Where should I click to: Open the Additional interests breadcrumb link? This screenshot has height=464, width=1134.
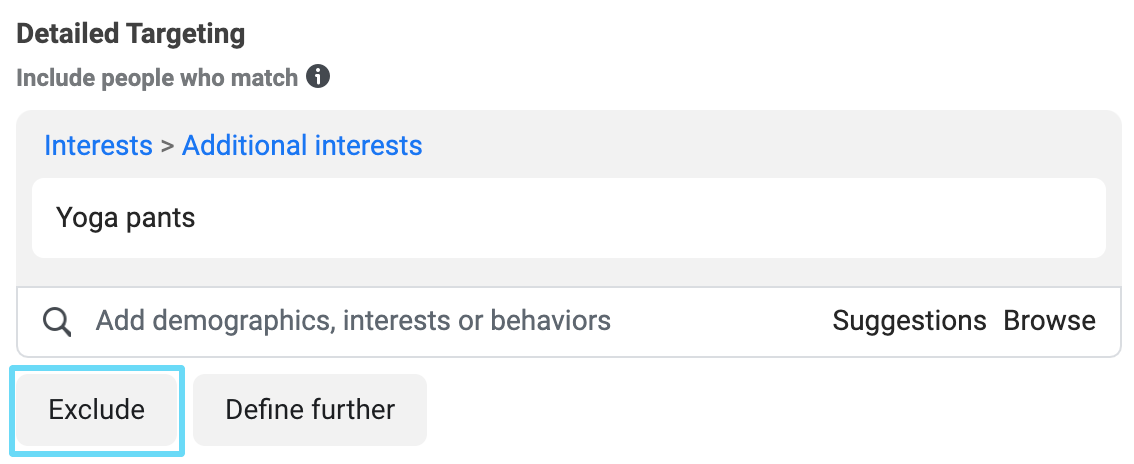(302, 145)
